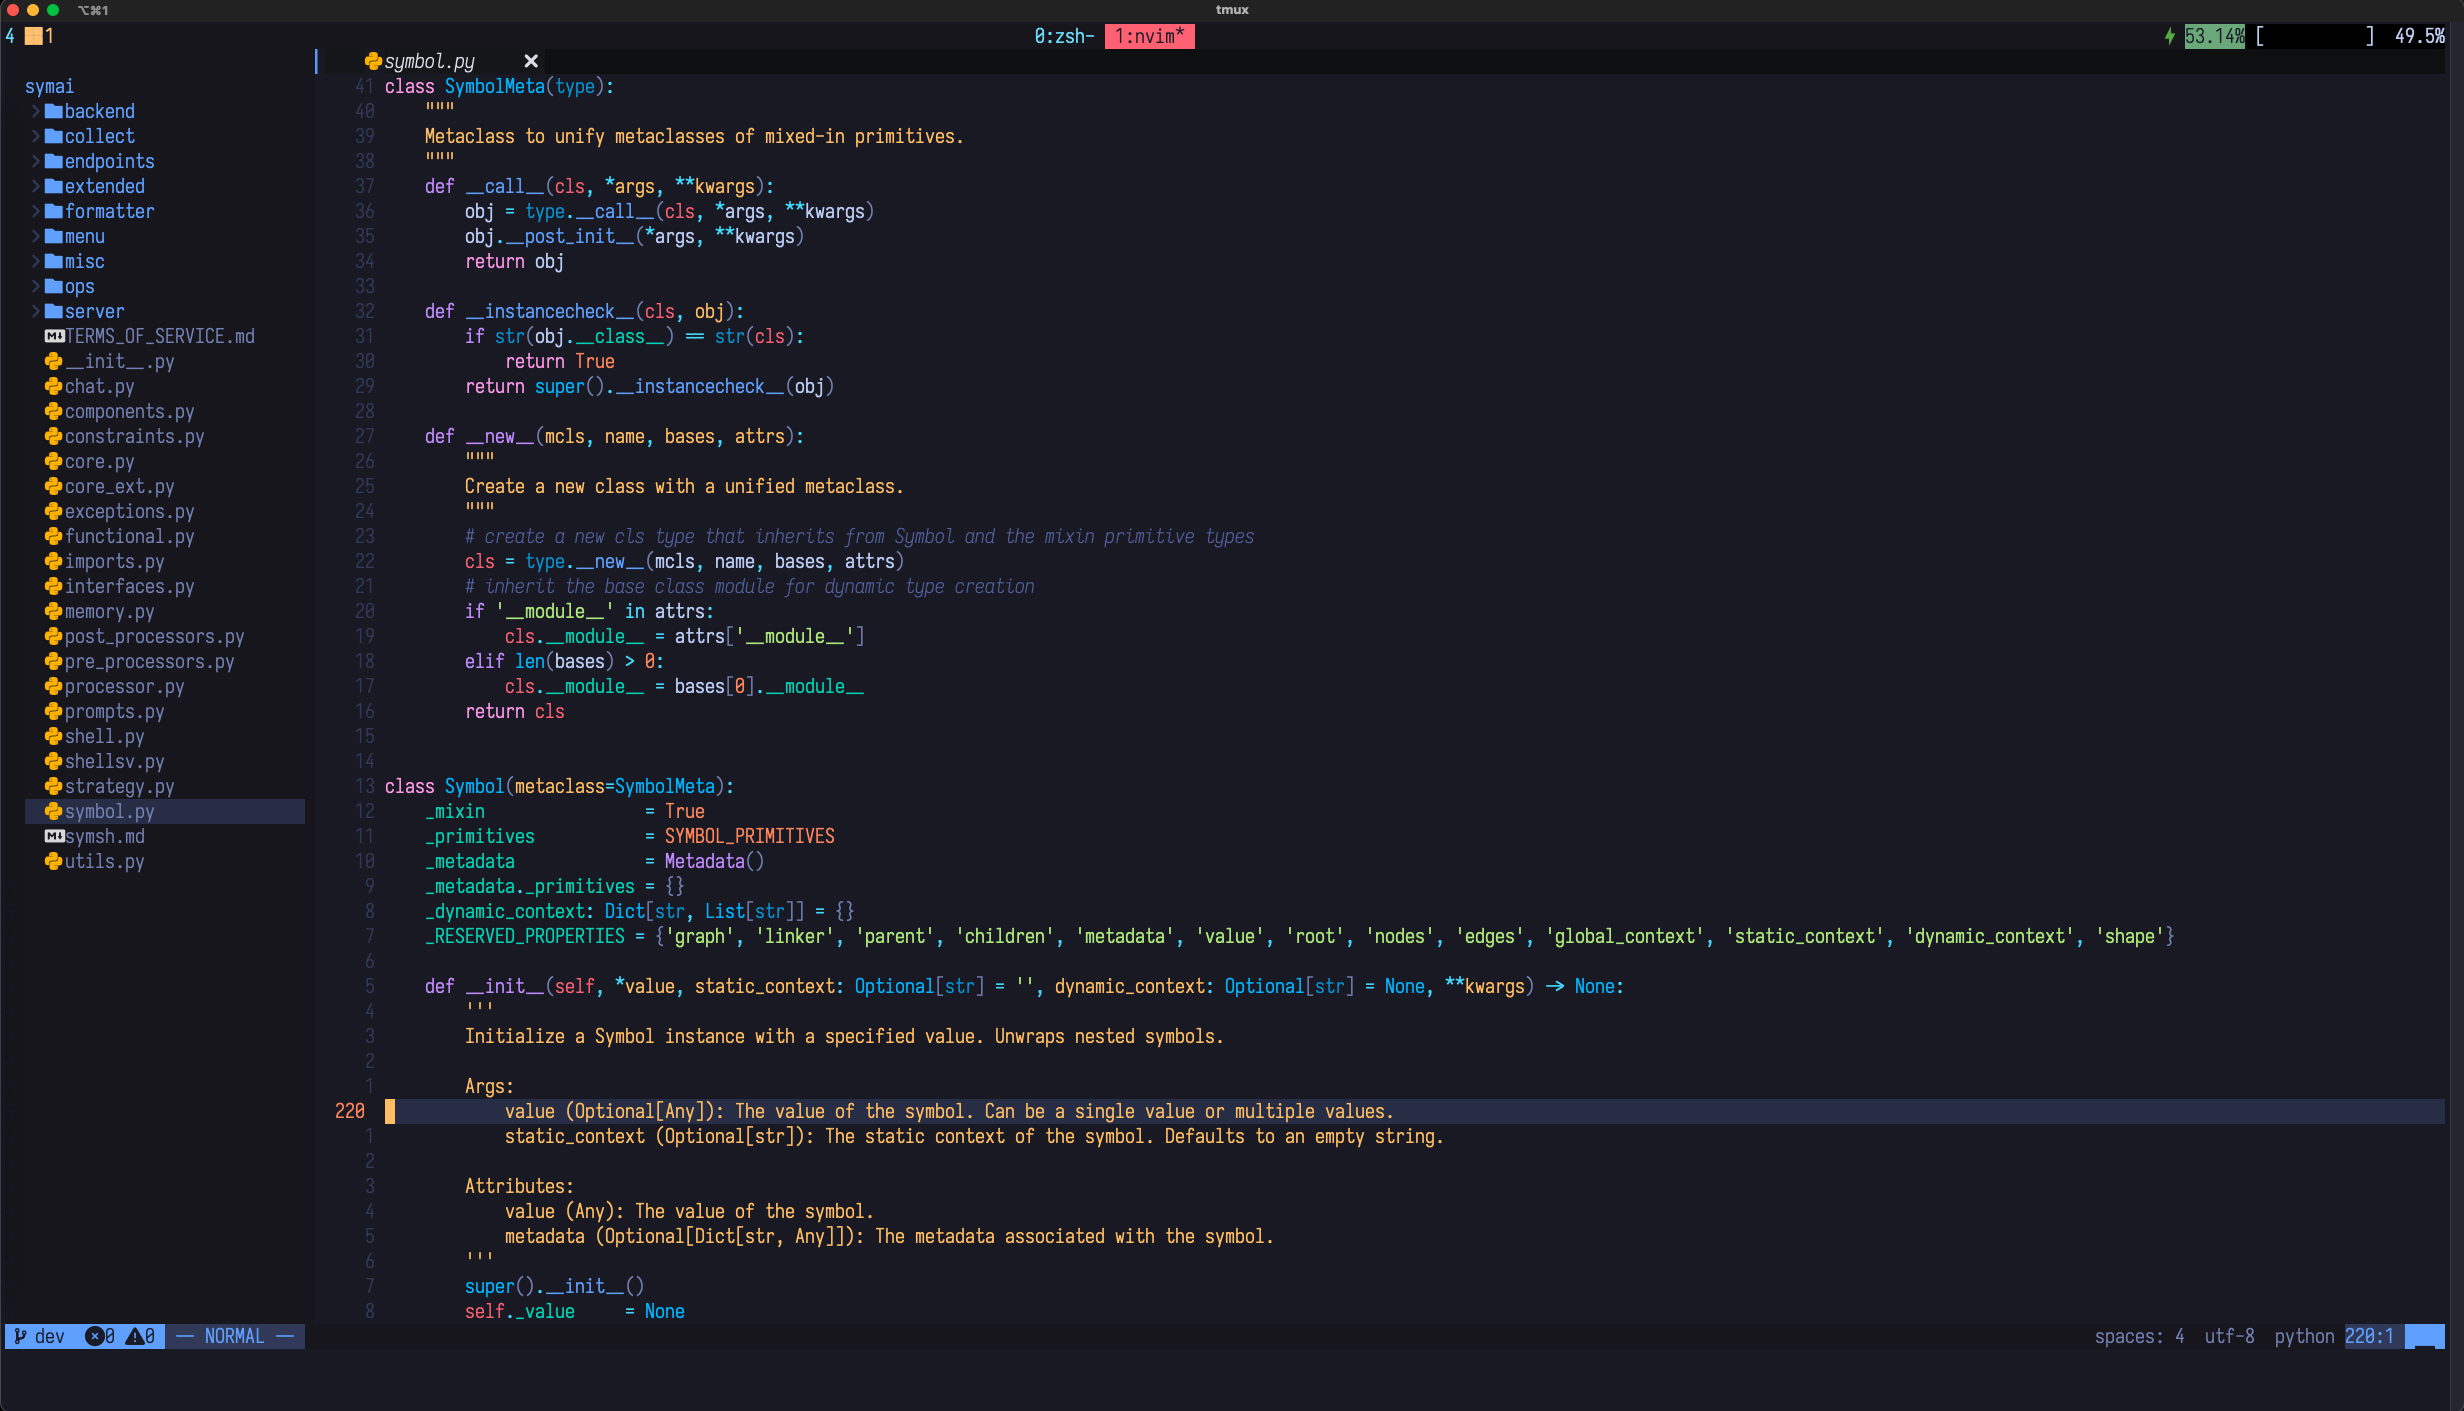Click the Python icon beside pre_processors.py

(54, 661)
